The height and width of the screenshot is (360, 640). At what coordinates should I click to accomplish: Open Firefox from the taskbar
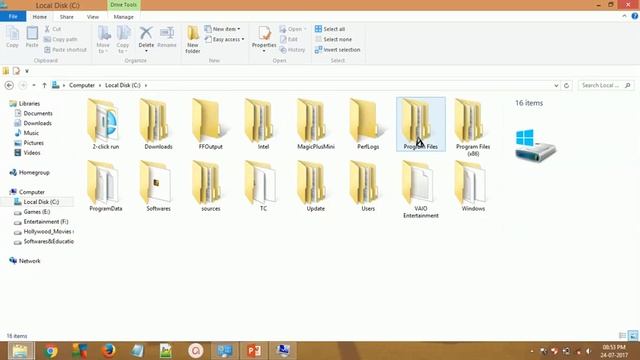(x=108, y=351)
